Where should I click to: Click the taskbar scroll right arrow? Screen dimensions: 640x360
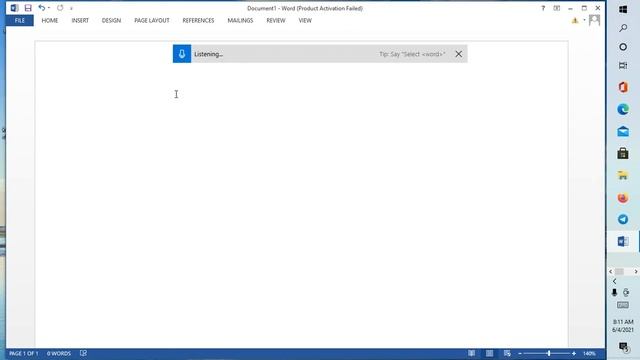tap(636, 271)
